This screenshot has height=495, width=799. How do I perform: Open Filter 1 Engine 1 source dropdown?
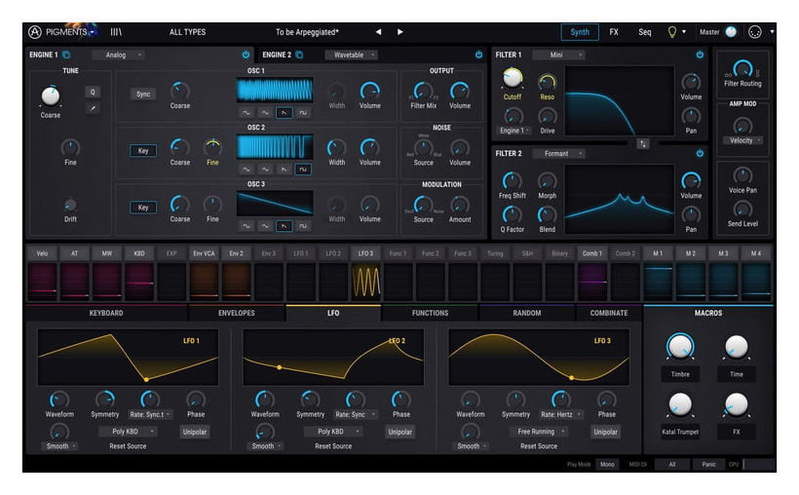pyautogui.click(x=514, y=131)
